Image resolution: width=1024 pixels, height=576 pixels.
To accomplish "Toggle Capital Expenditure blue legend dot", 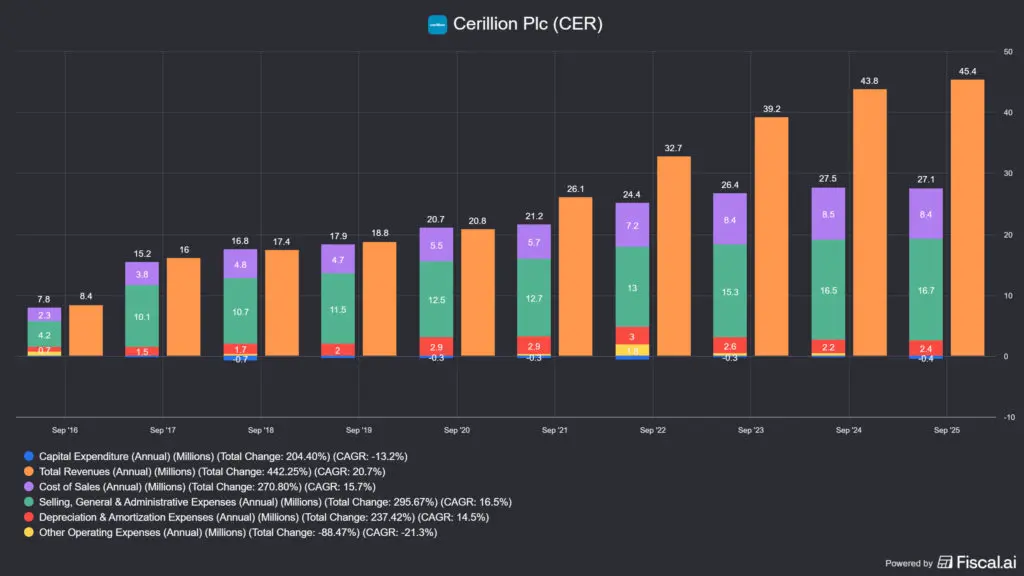I will (x=29, y=456).
